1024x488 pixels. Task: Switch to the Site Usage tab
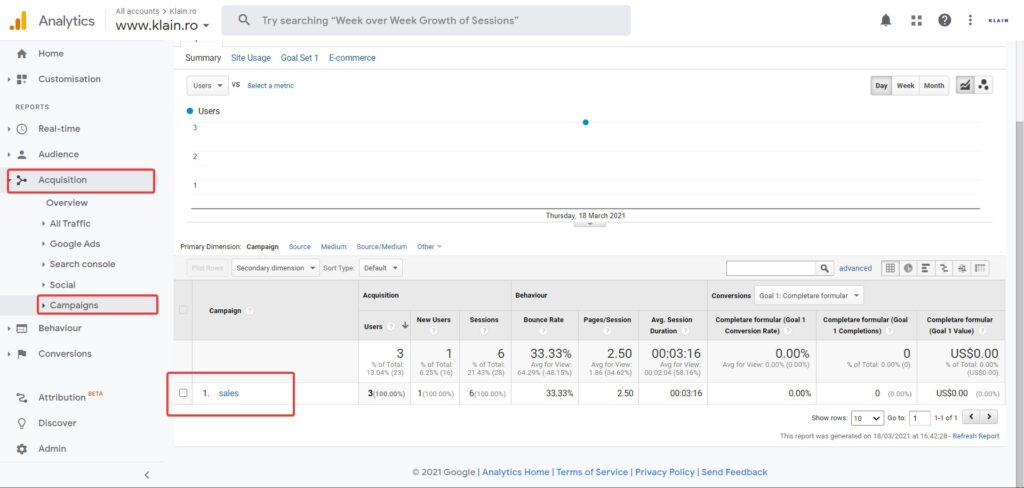click(x=251, y=57)
